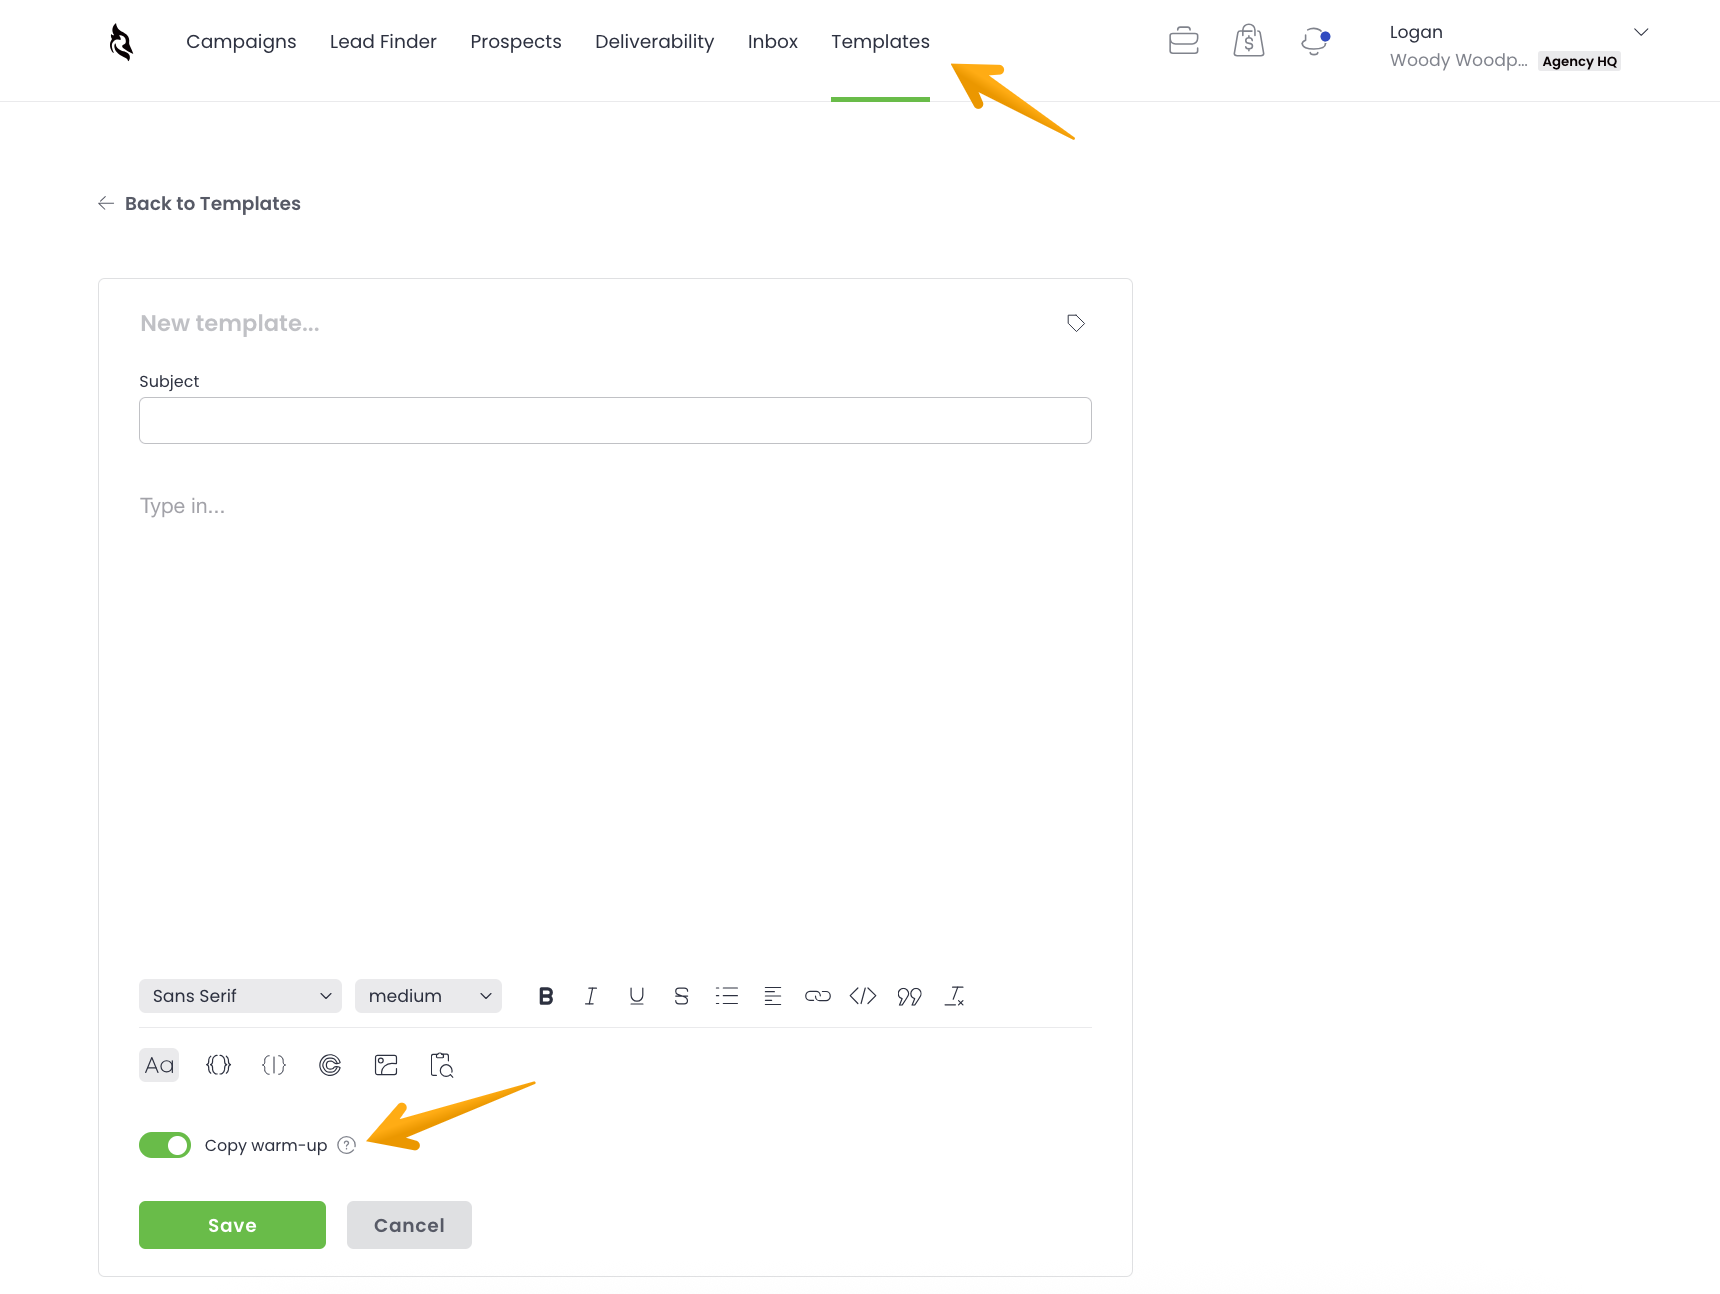
Task: Save the new template
Action: 232,1225
